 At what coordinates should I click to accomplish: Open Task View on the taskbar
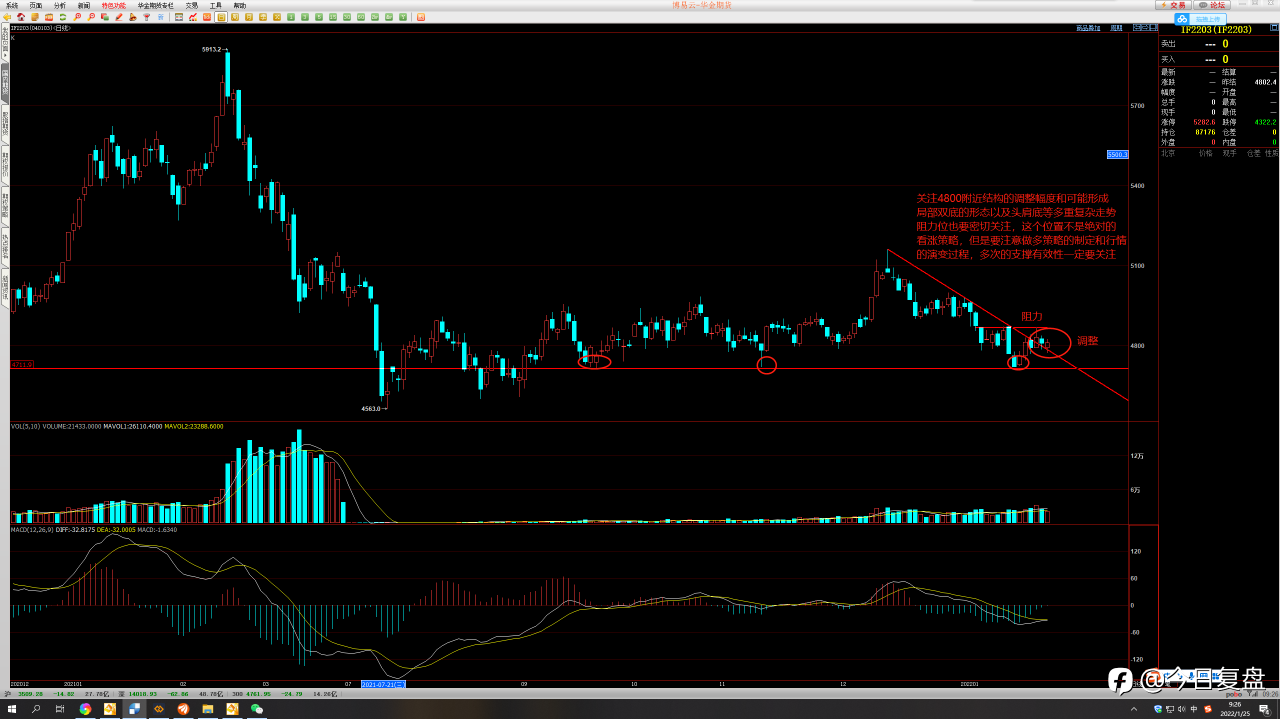(x=60, y=709)
